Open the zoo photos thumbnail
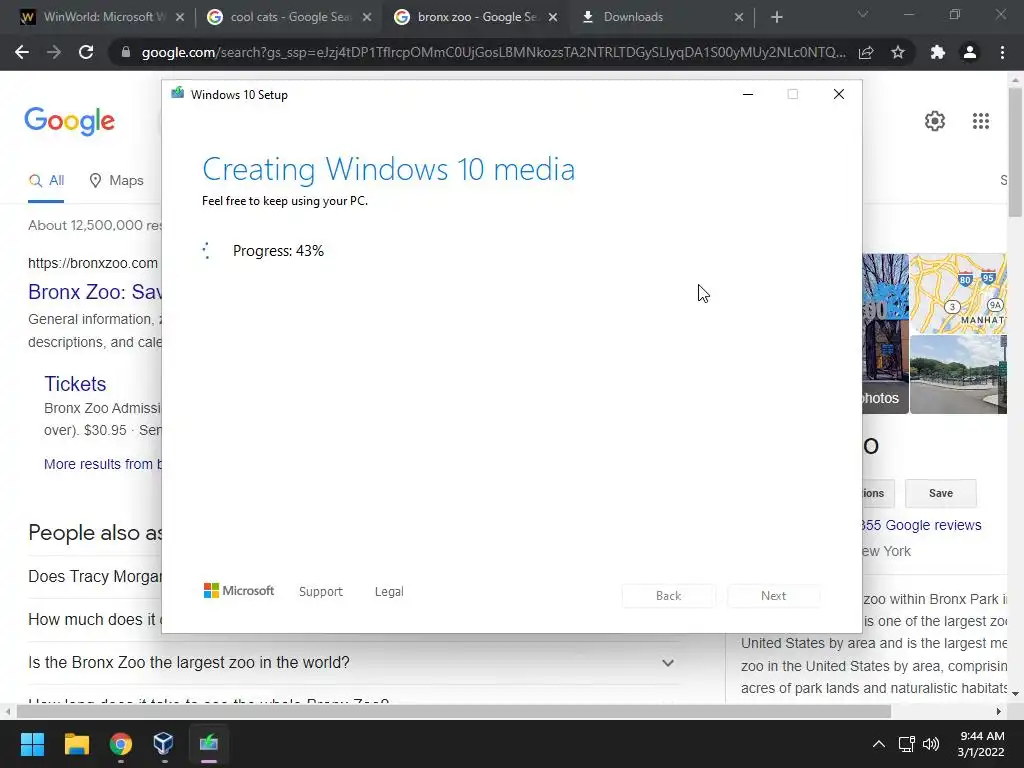Image resolution: width=1024 pixels, height=768 pixels. [885, 334]
